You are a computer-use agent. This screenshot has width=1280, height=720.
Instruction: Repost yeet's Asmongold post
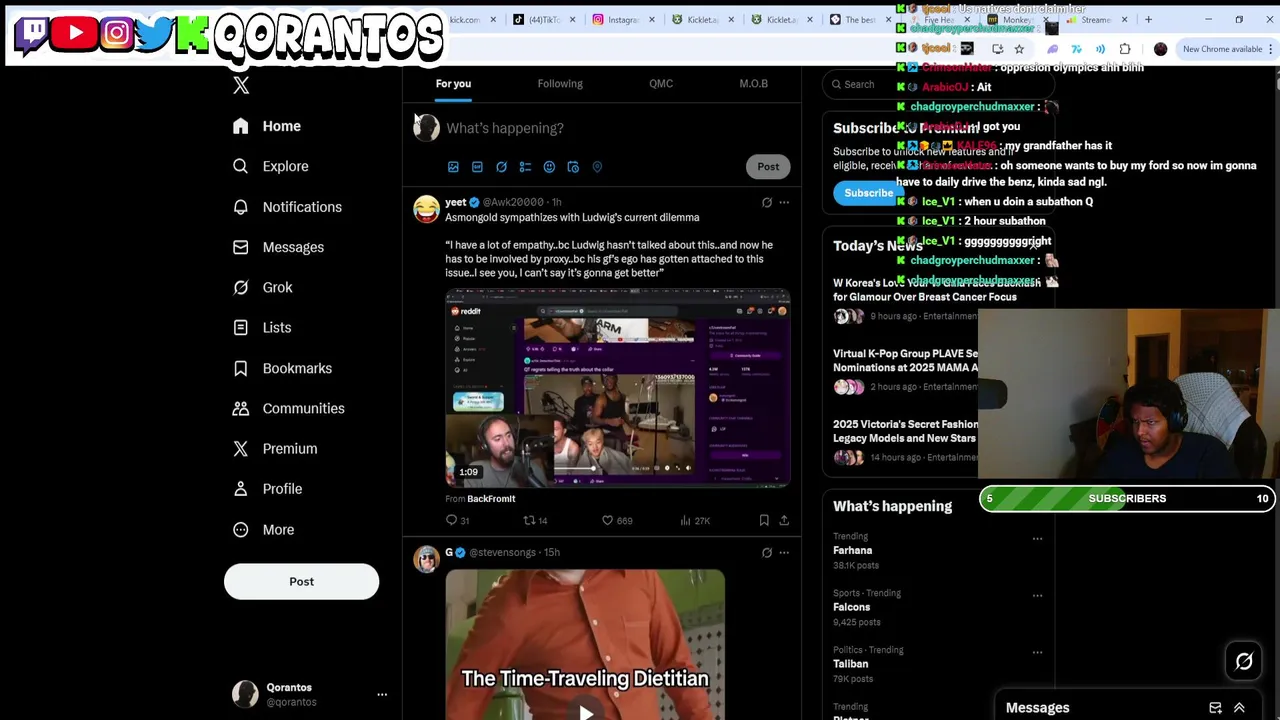click(x=536, y=520)
